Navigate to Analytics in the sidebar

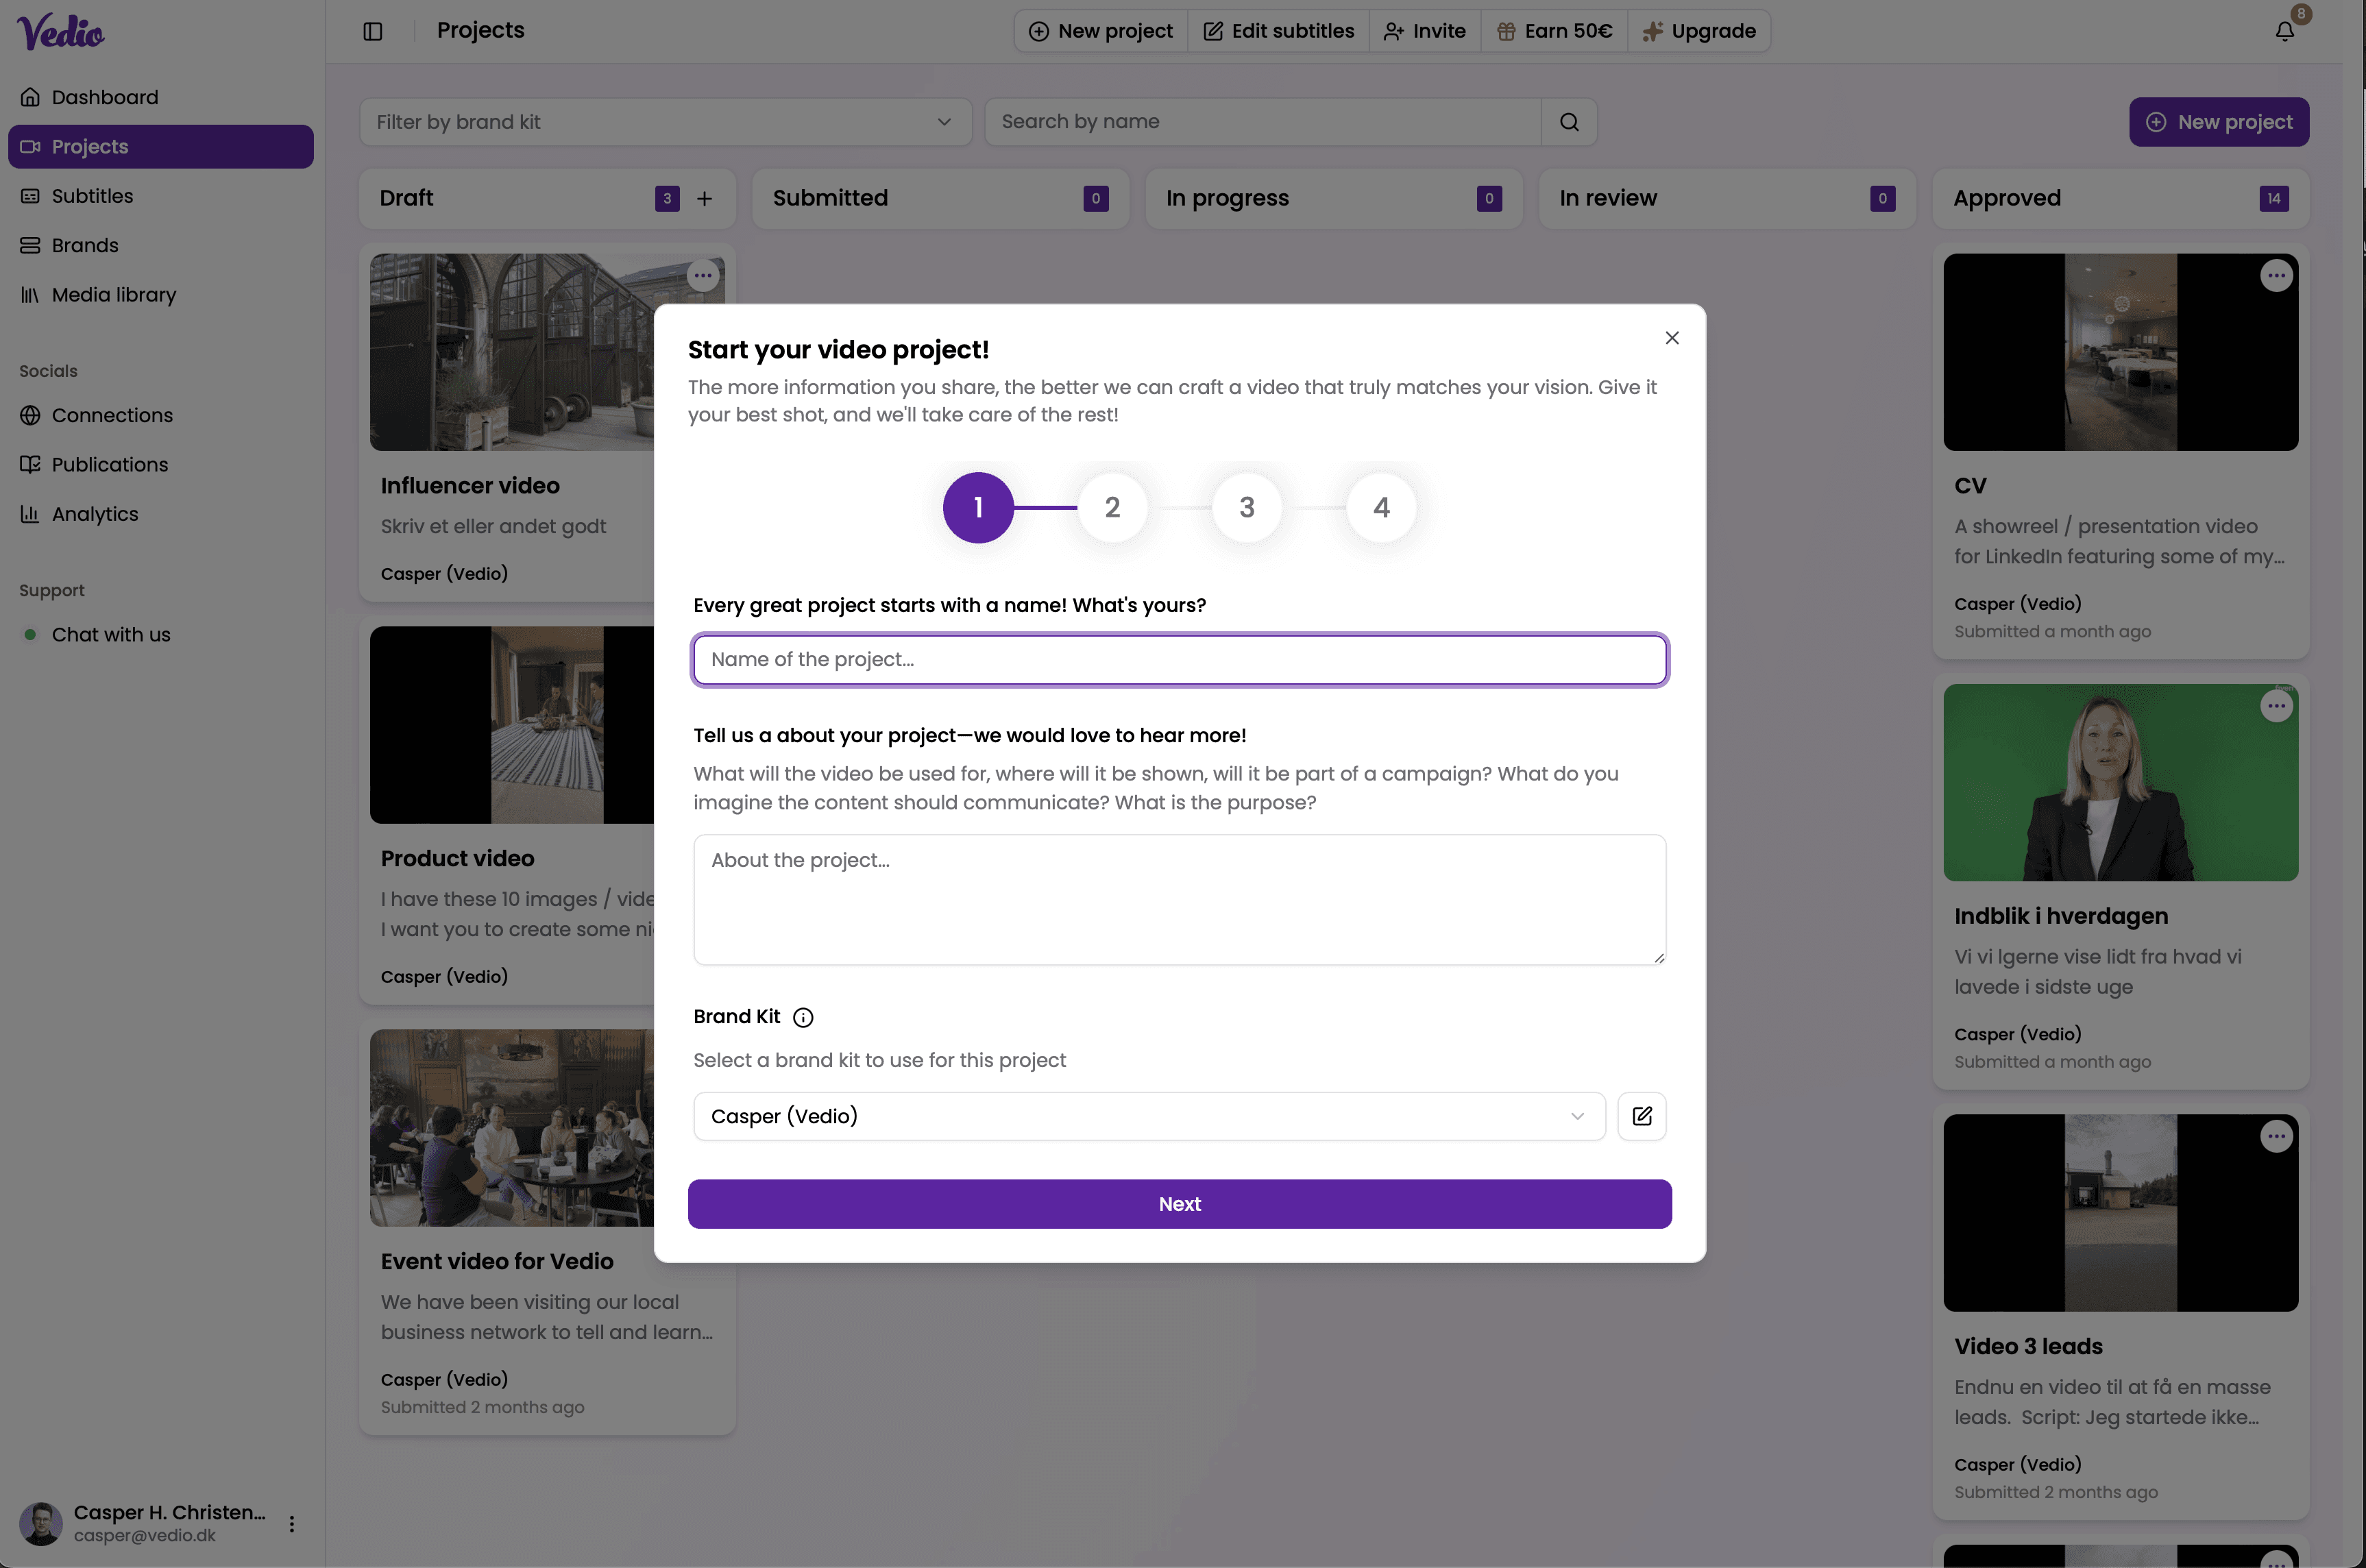pyautogui.click(x=95, y=514)
